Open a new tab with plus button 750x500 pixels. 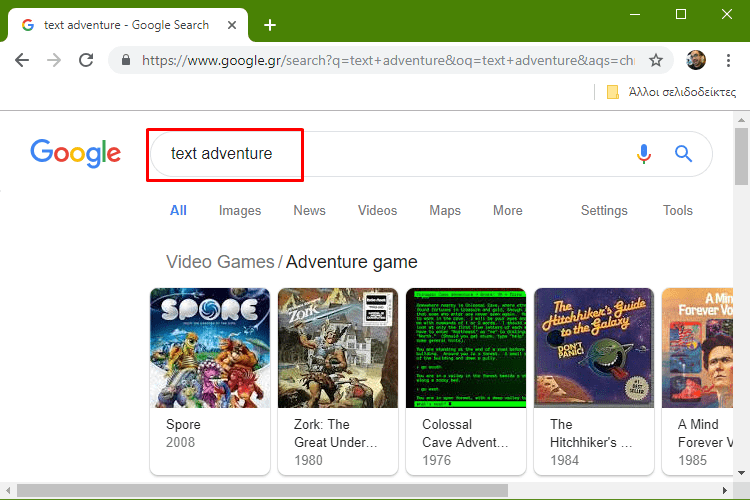[270, 25]
